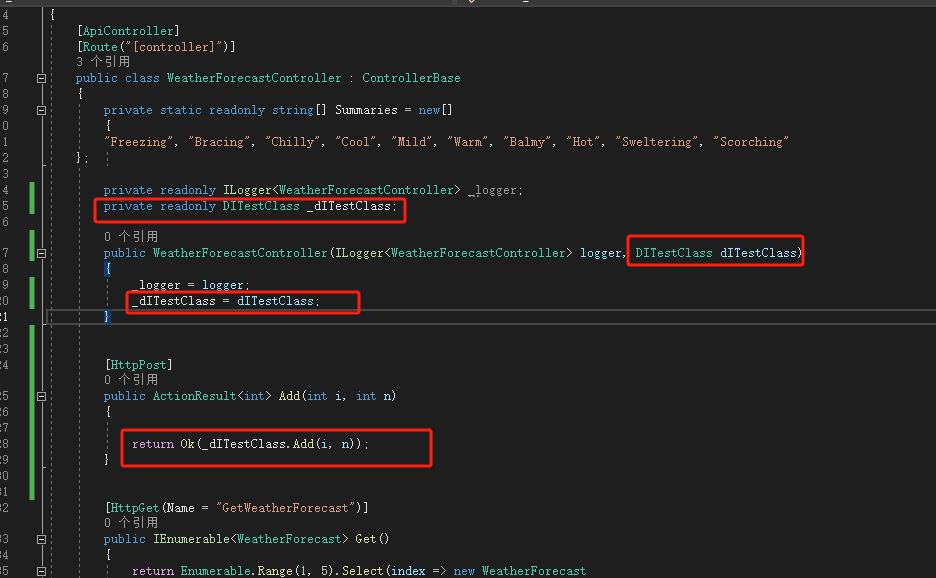
Task: Click the "_logger = logger;" assignment line
Action: (x=190, y=285)
